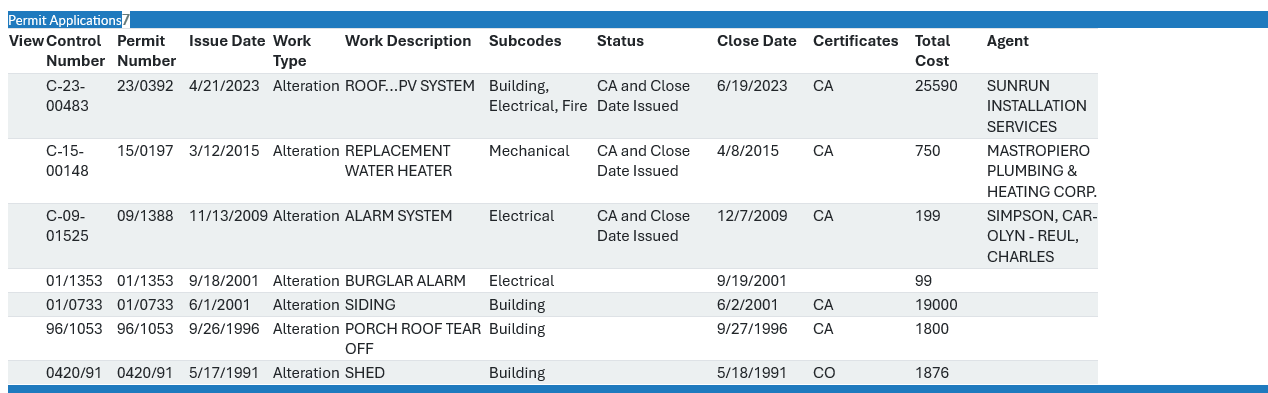Image resolution: width=1268 pixels, height=393 pixels.
Task: Select control number C-09-01525
Action: point(67,226)
